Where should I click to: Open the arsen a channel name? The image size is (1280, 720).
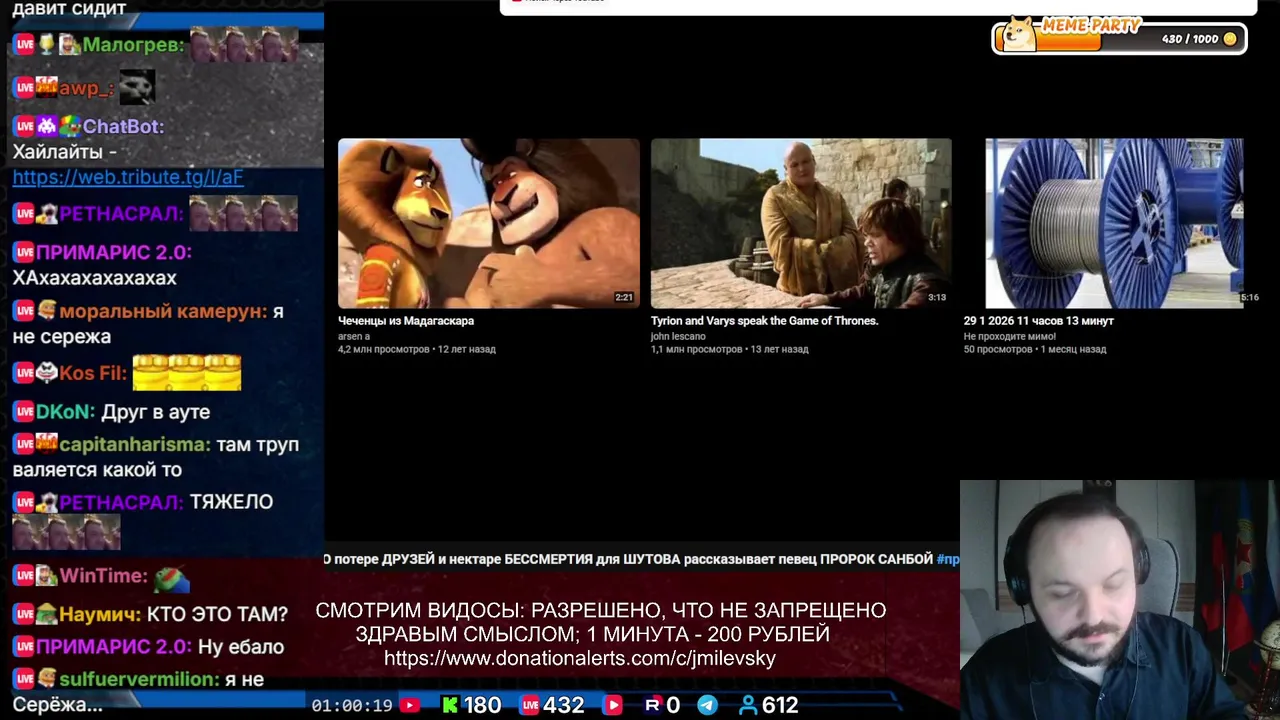[x=354, y=336]
